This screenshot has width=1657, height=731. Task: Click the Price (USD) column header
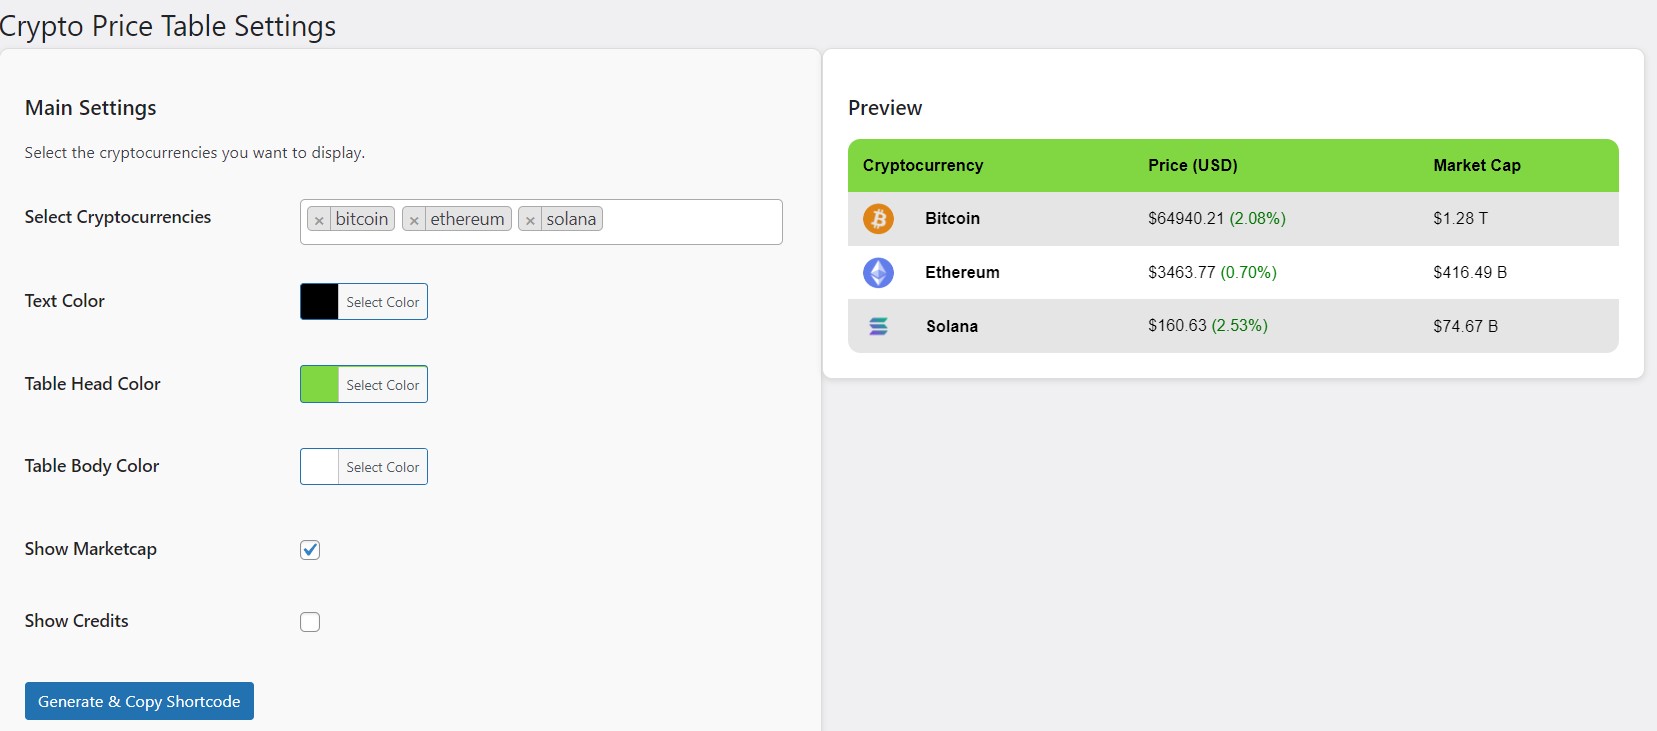(1193, 165)
